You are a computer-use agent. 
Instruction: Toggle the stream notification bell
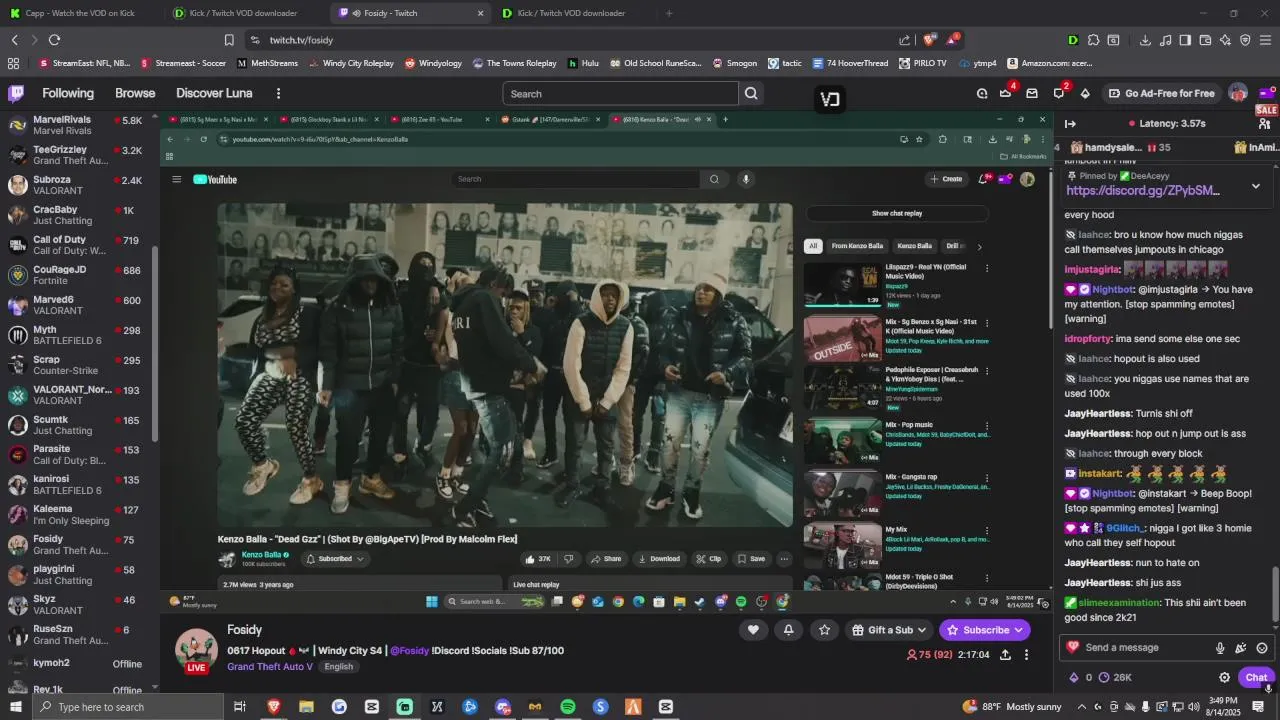click(x=788, y=629)
